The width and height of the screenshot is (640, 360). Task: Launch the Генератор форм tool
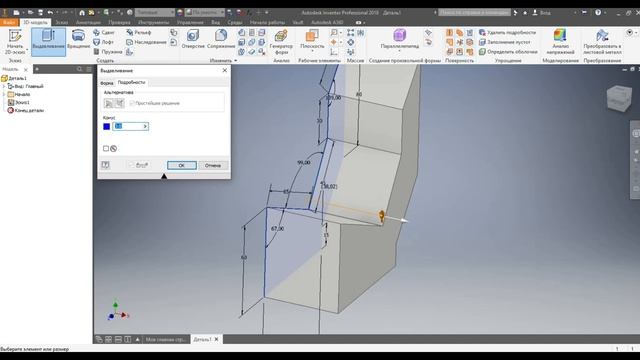pyautogui.click(x=281, y=42)
